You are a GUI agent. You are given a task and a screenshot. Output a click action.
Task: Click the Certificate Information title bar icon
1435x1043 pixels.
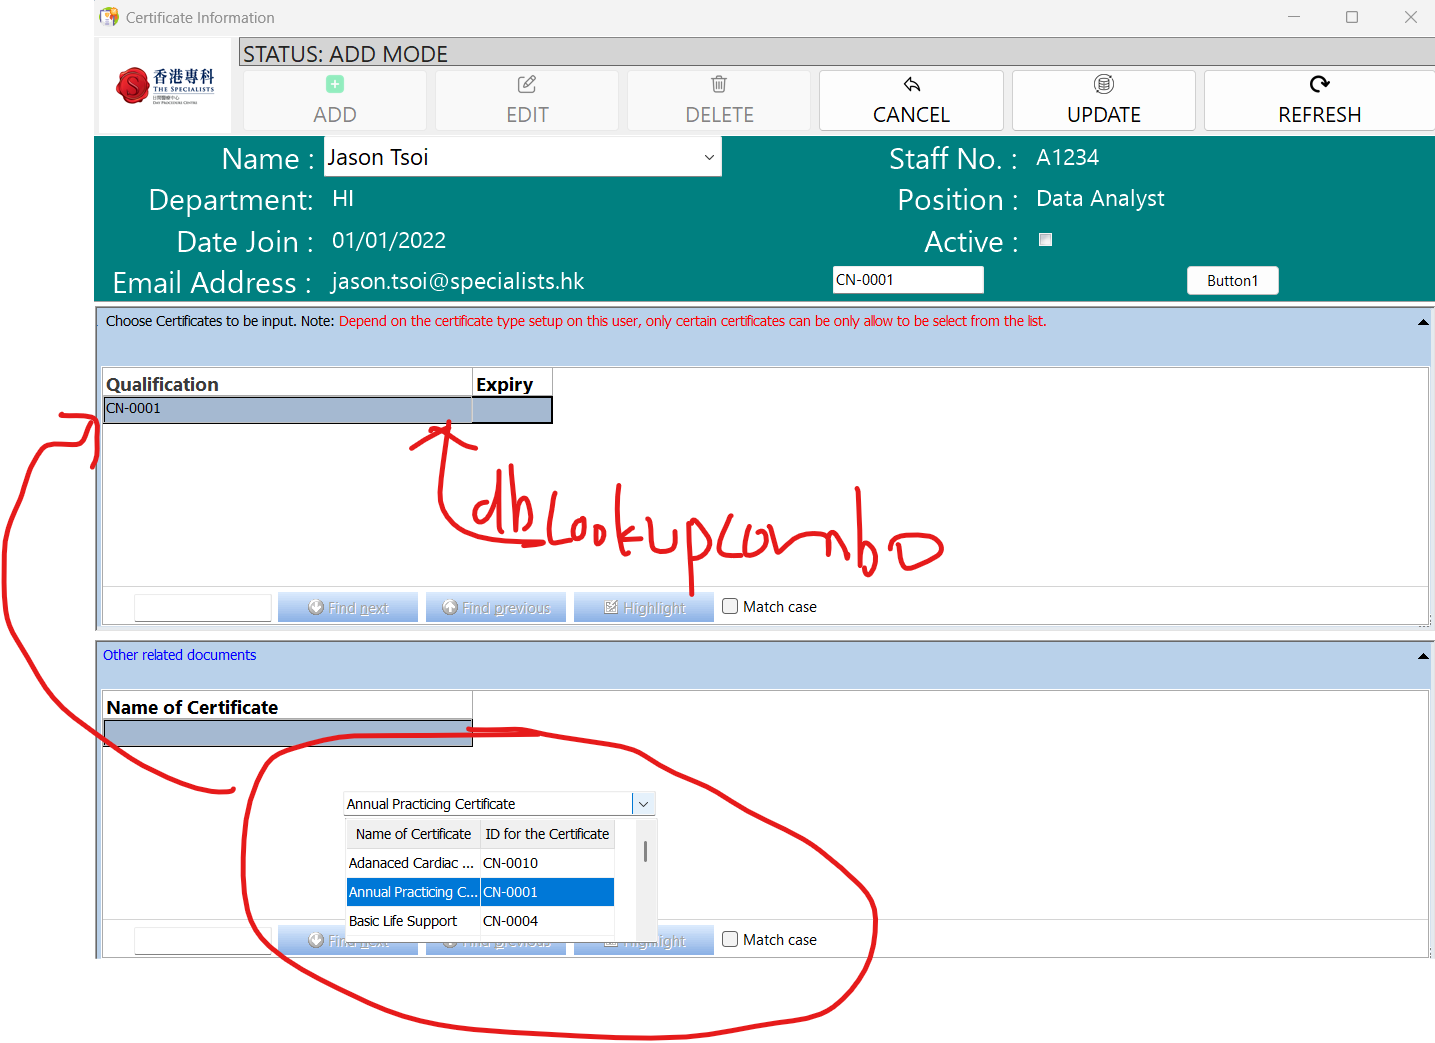tap(109, 17)
